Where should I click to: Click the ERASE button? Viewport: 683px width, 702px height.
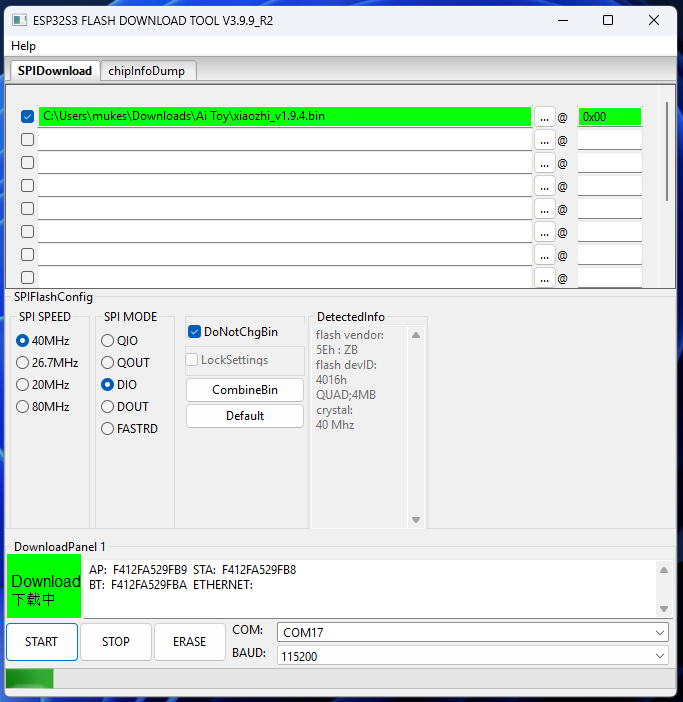coord(190,642)
